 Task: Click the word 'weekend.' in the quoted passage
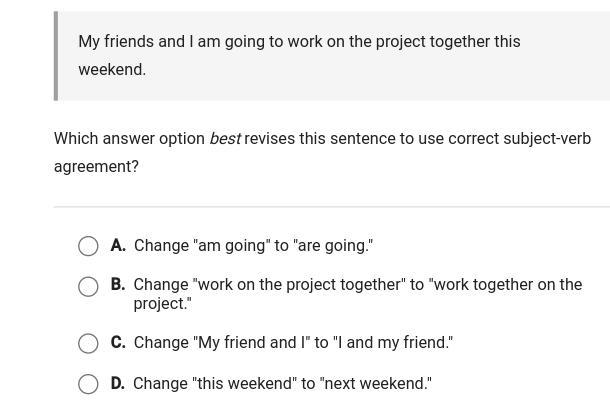click(x=112, y=69)
